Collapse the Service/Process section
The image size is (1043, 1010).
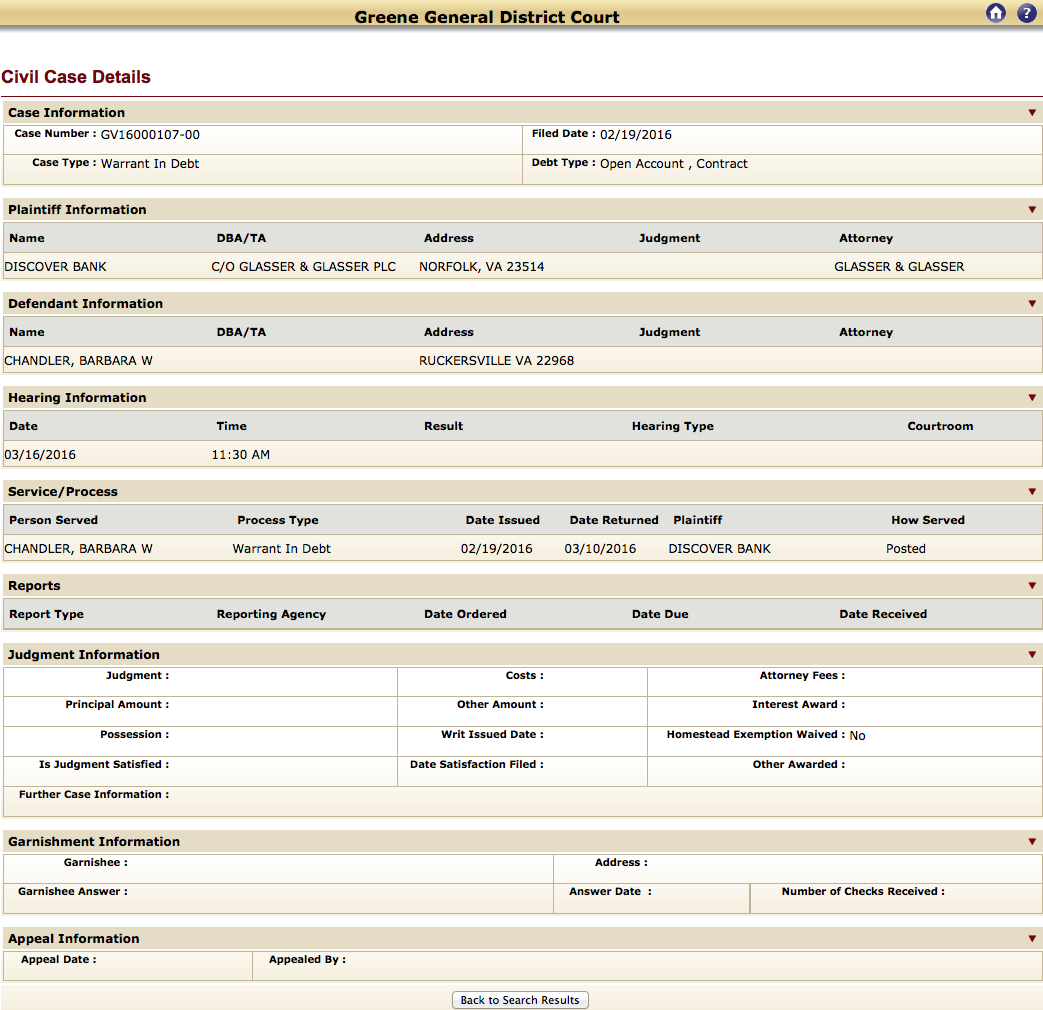pyautogui.click(x=1032, y=492)
